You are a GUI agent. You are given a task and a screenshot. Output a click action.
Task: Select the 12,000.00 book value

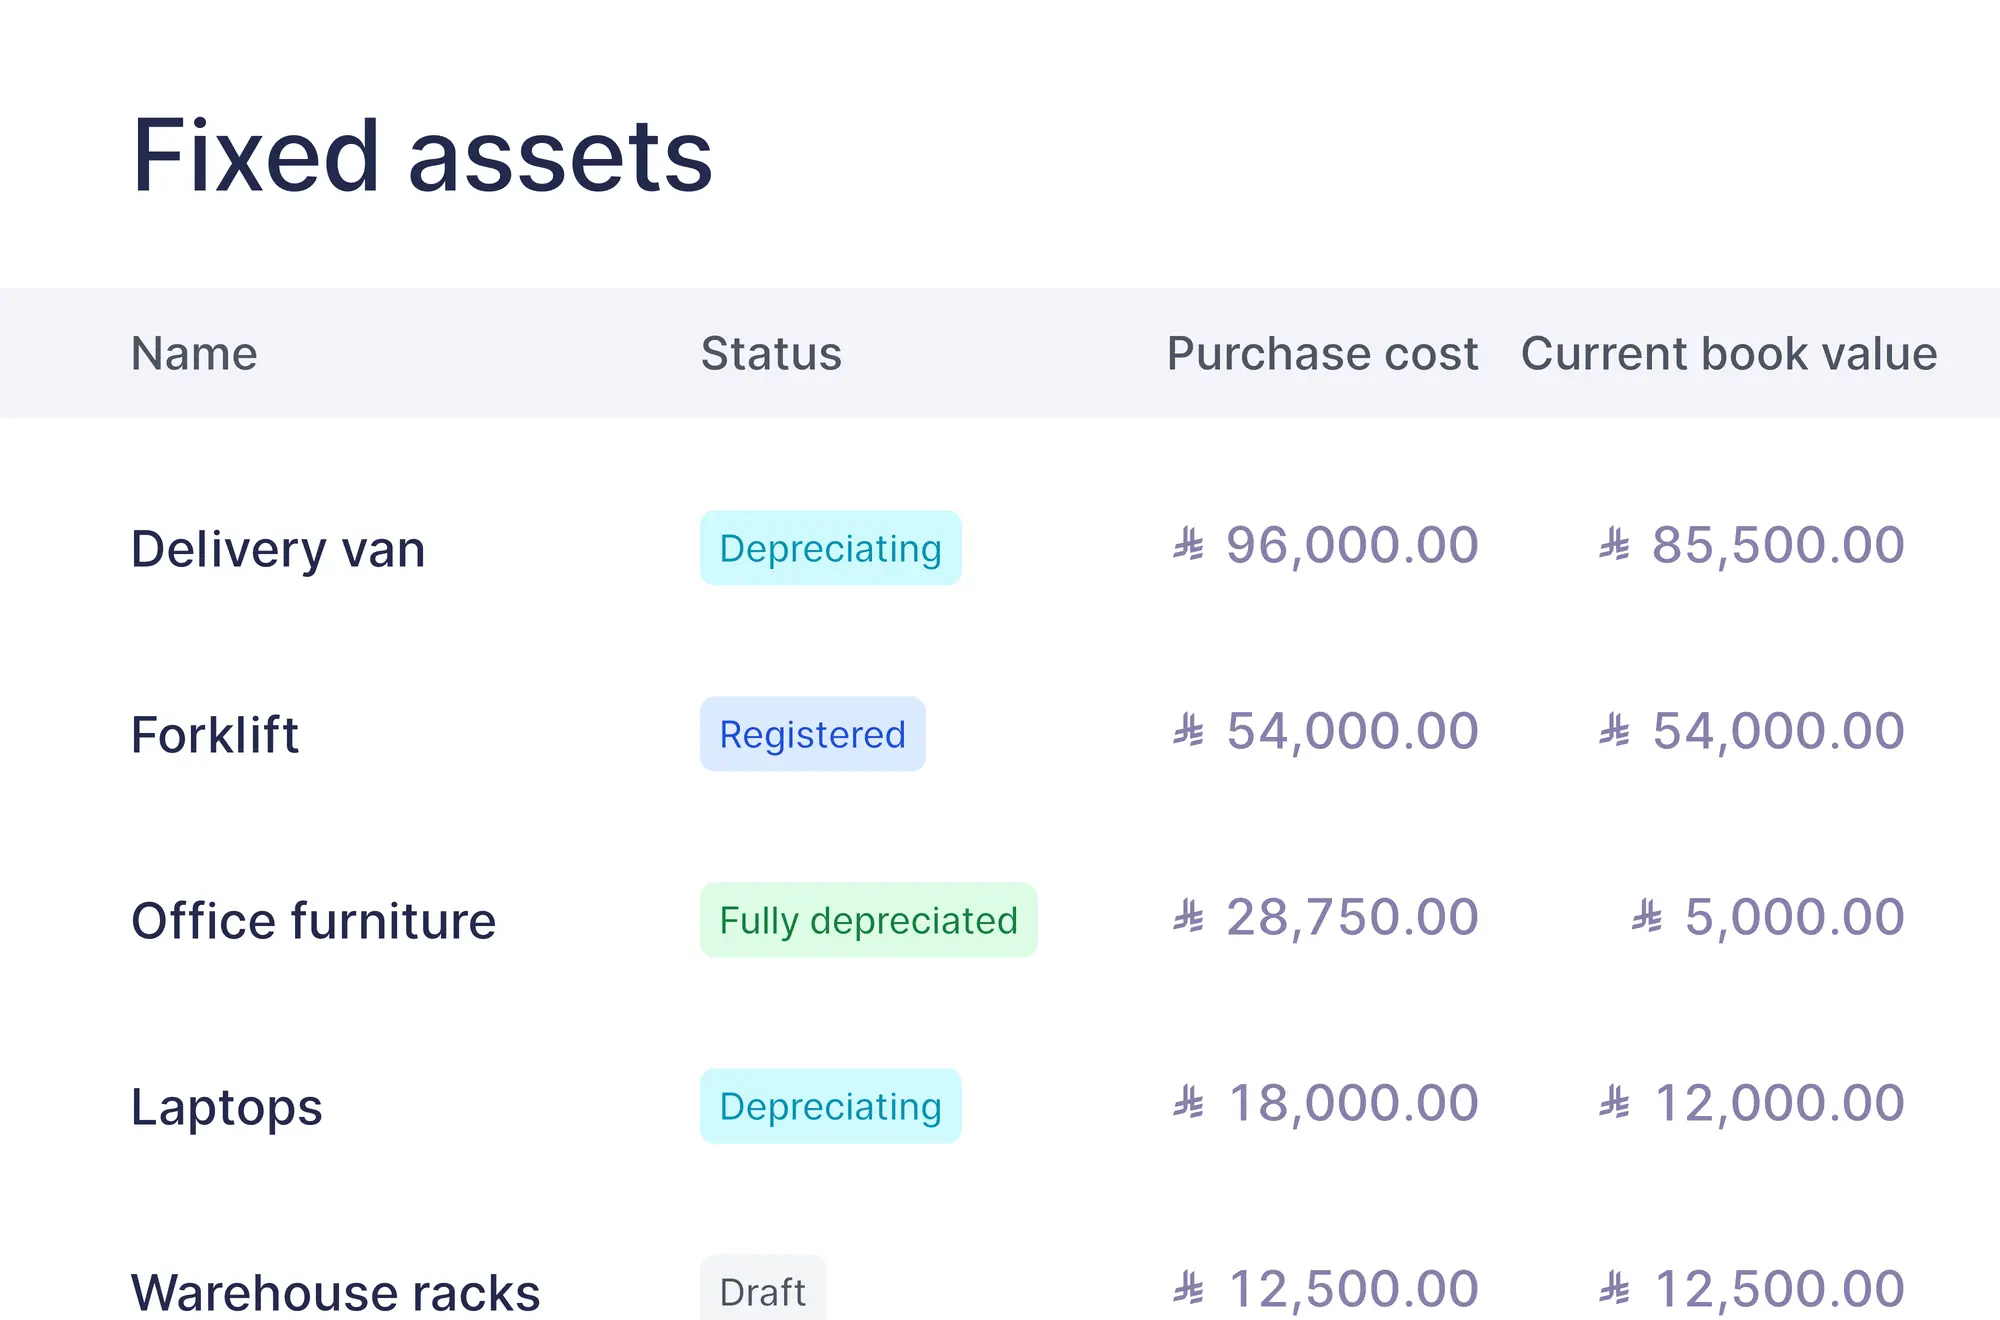tap(1751, 1104)
